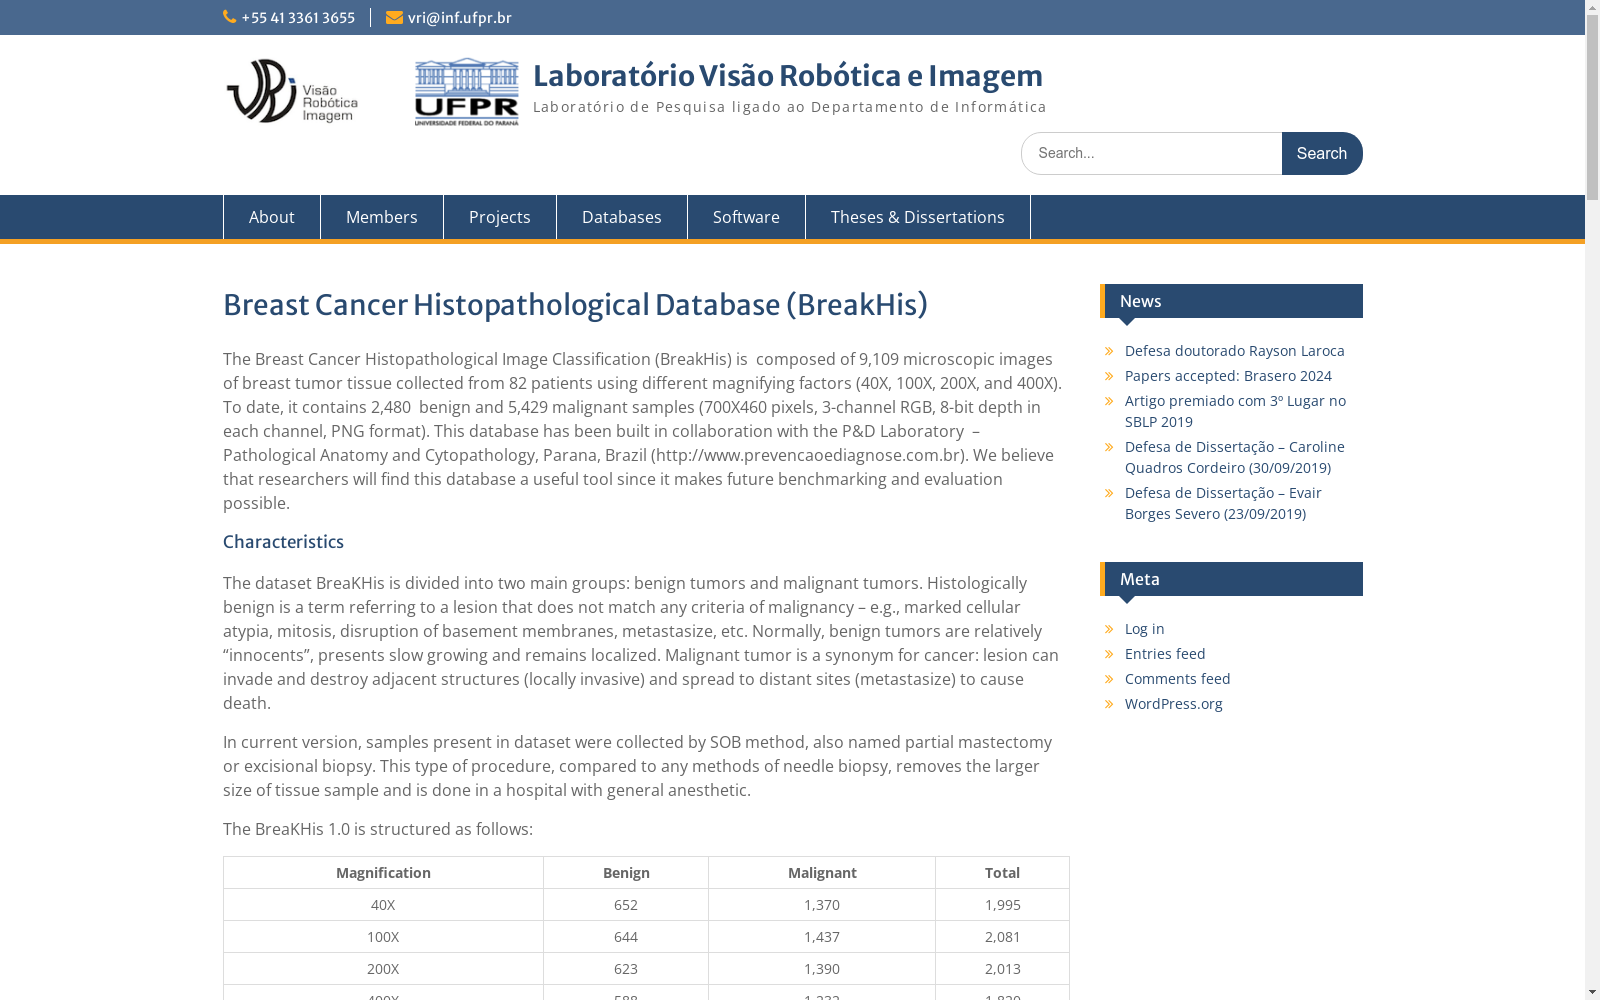1600x1000 pixels.
Task: Click the vri@inf.ufpr.br email address
Action: [x=460, y=18]
